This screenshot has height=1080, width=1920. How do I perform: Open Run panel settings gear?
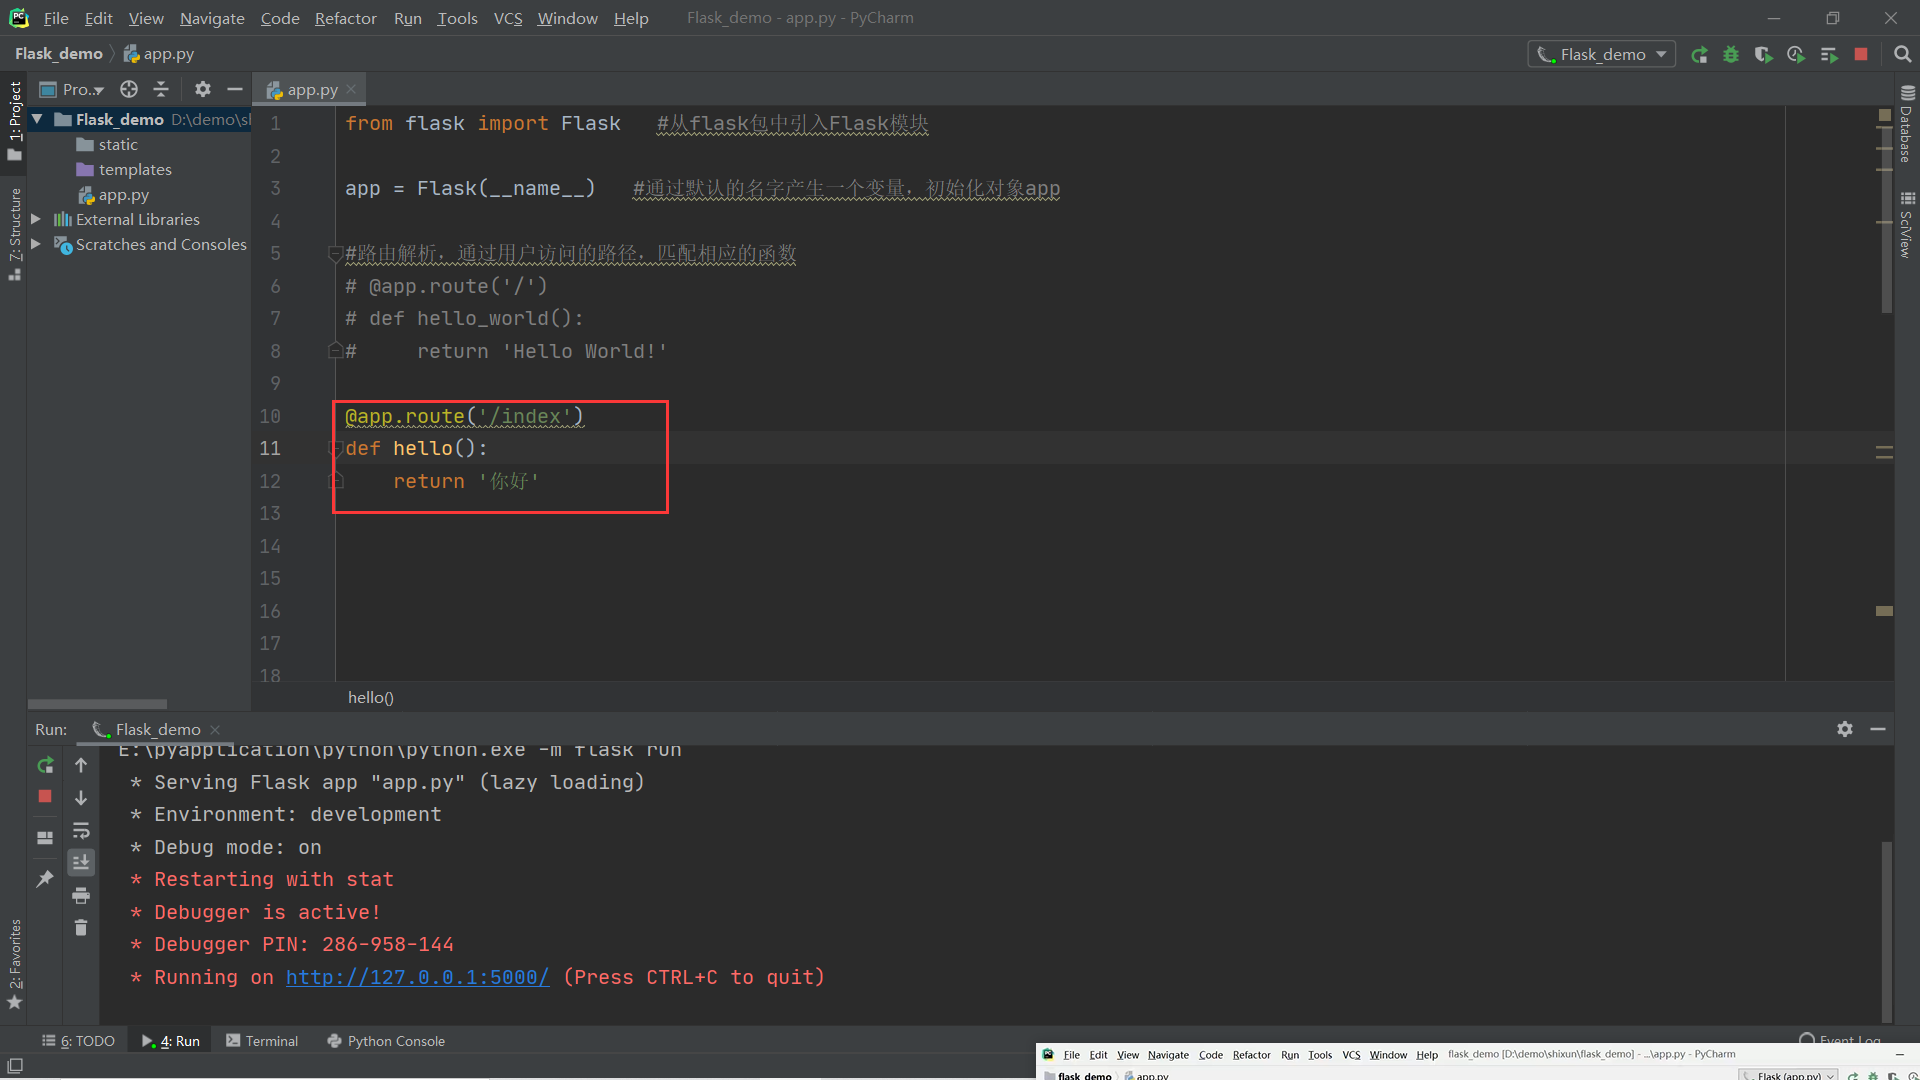coord(1845,729)
